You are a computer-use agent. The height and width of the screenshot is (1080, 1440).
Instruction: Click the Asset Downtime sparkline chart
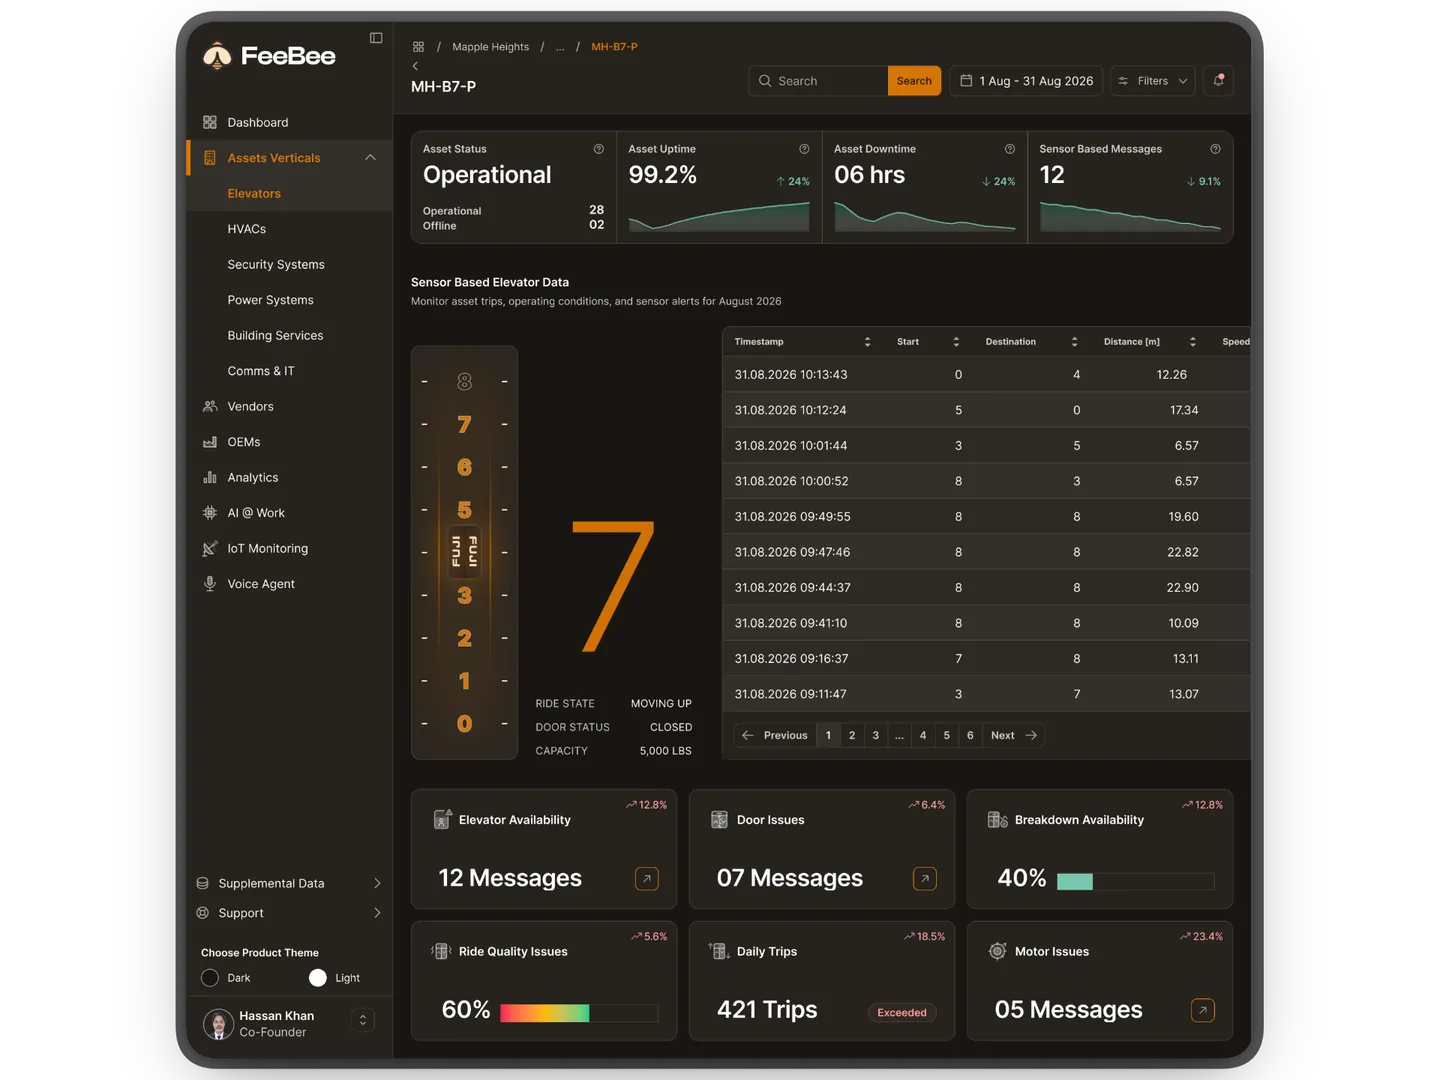[925, 216]
